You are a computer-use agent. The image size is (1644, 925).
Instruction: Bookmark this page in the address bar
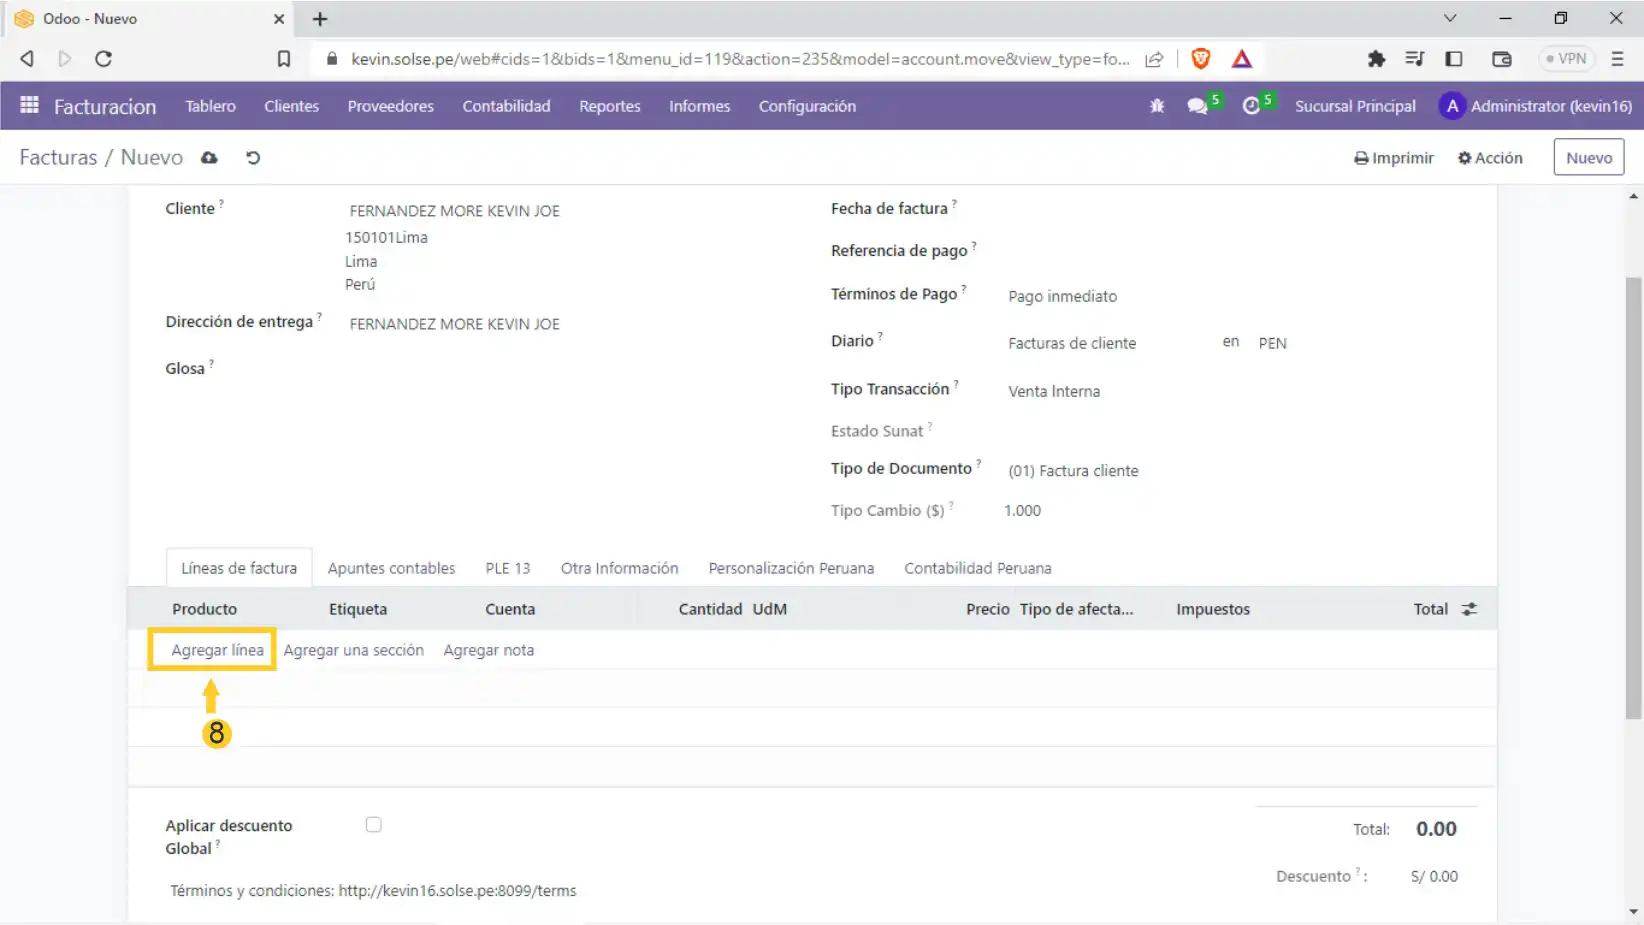point(284,59)
